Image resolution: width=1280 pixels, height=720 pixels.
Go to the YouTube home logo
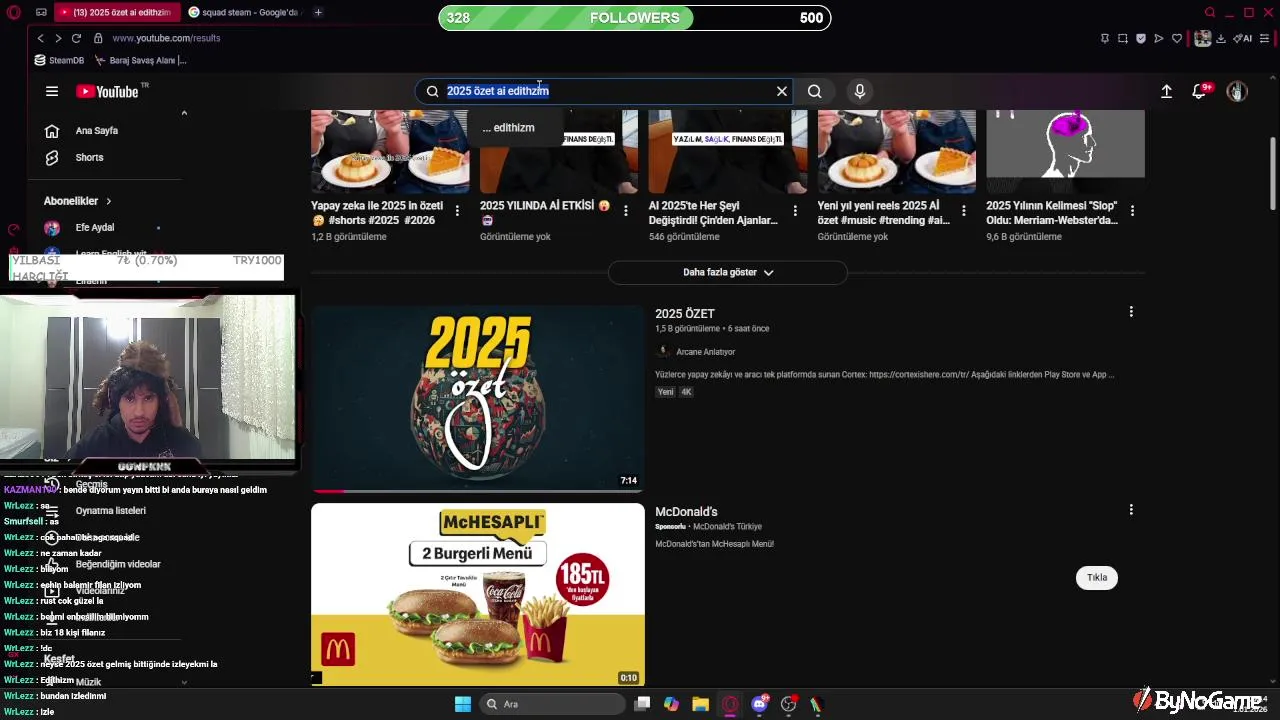click(x=107, y=91)
